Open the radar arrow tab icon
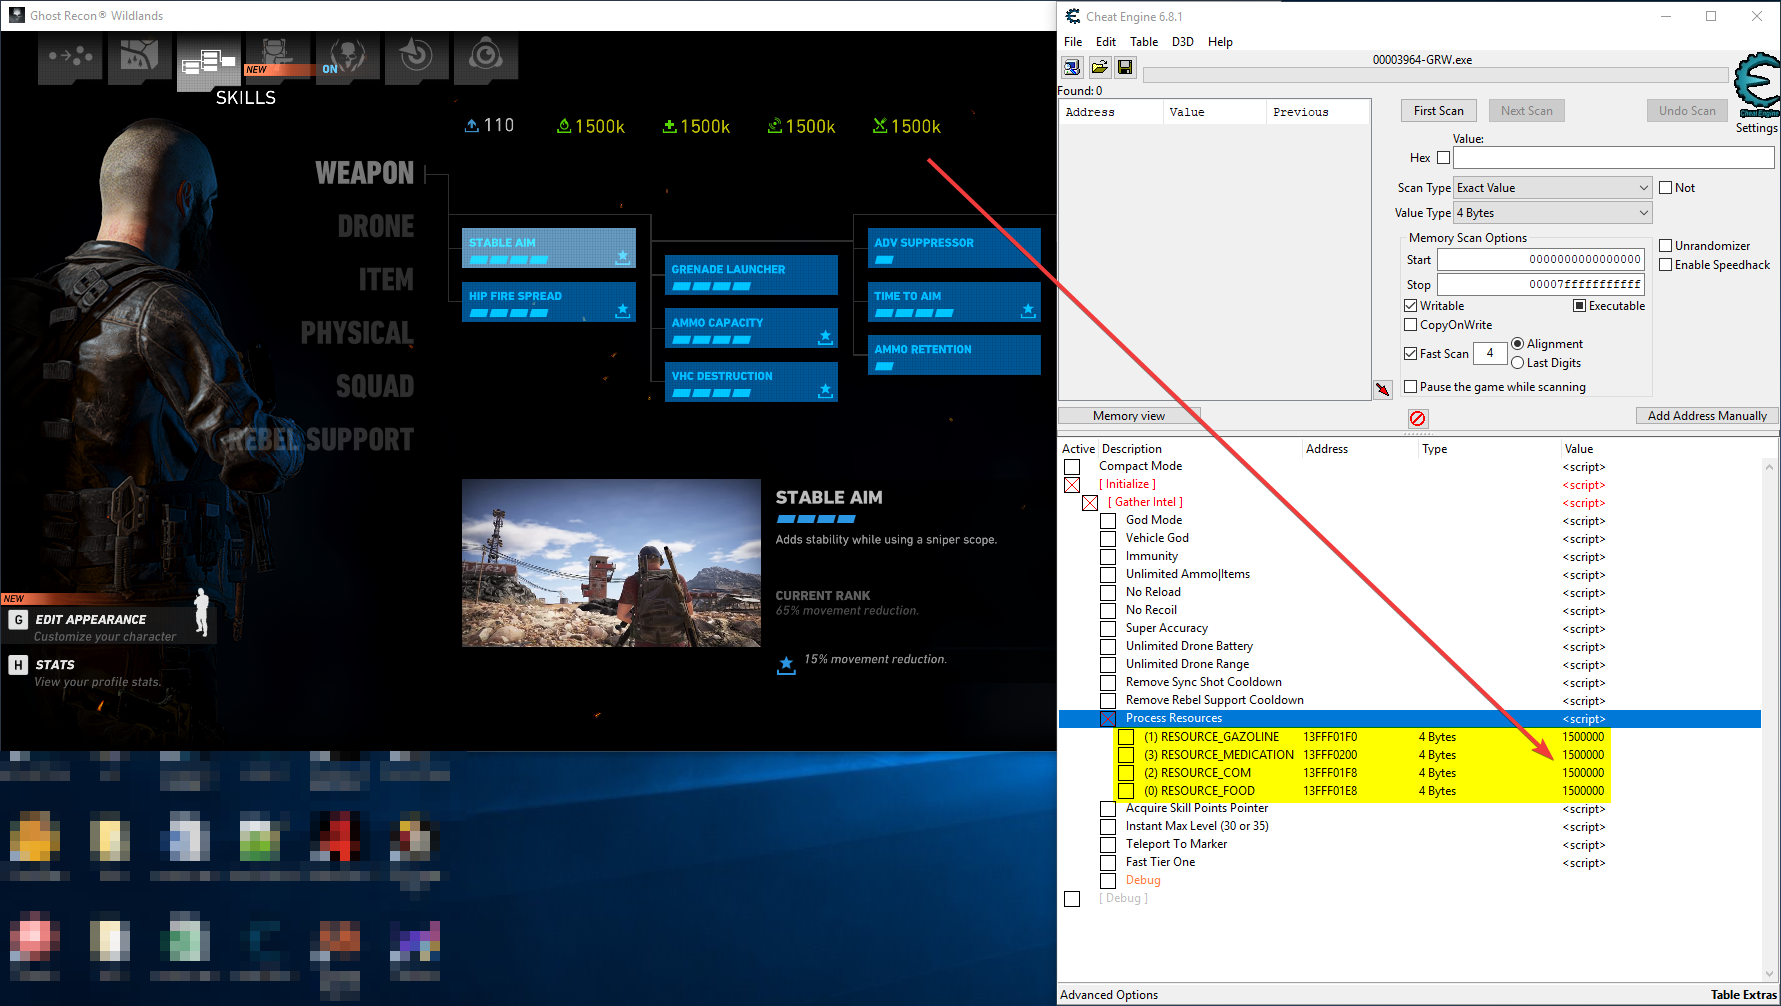This screenshot has height=1006, width=1781. tap(416, 57)
